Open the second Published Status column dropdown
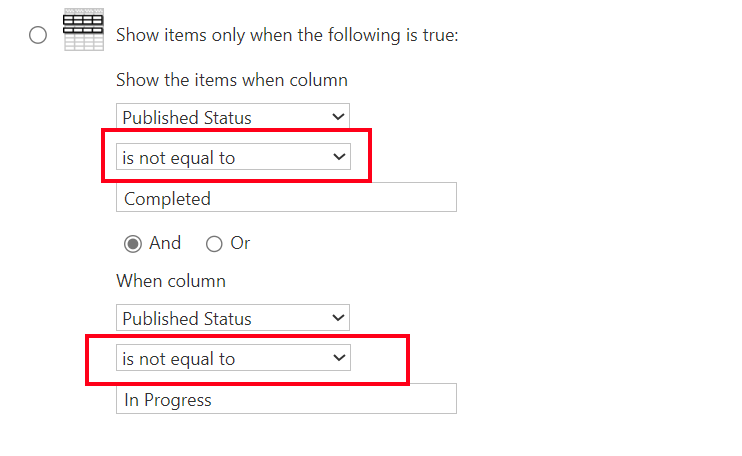Viewport: 742px width, 456px height. (x=232, y=318)
